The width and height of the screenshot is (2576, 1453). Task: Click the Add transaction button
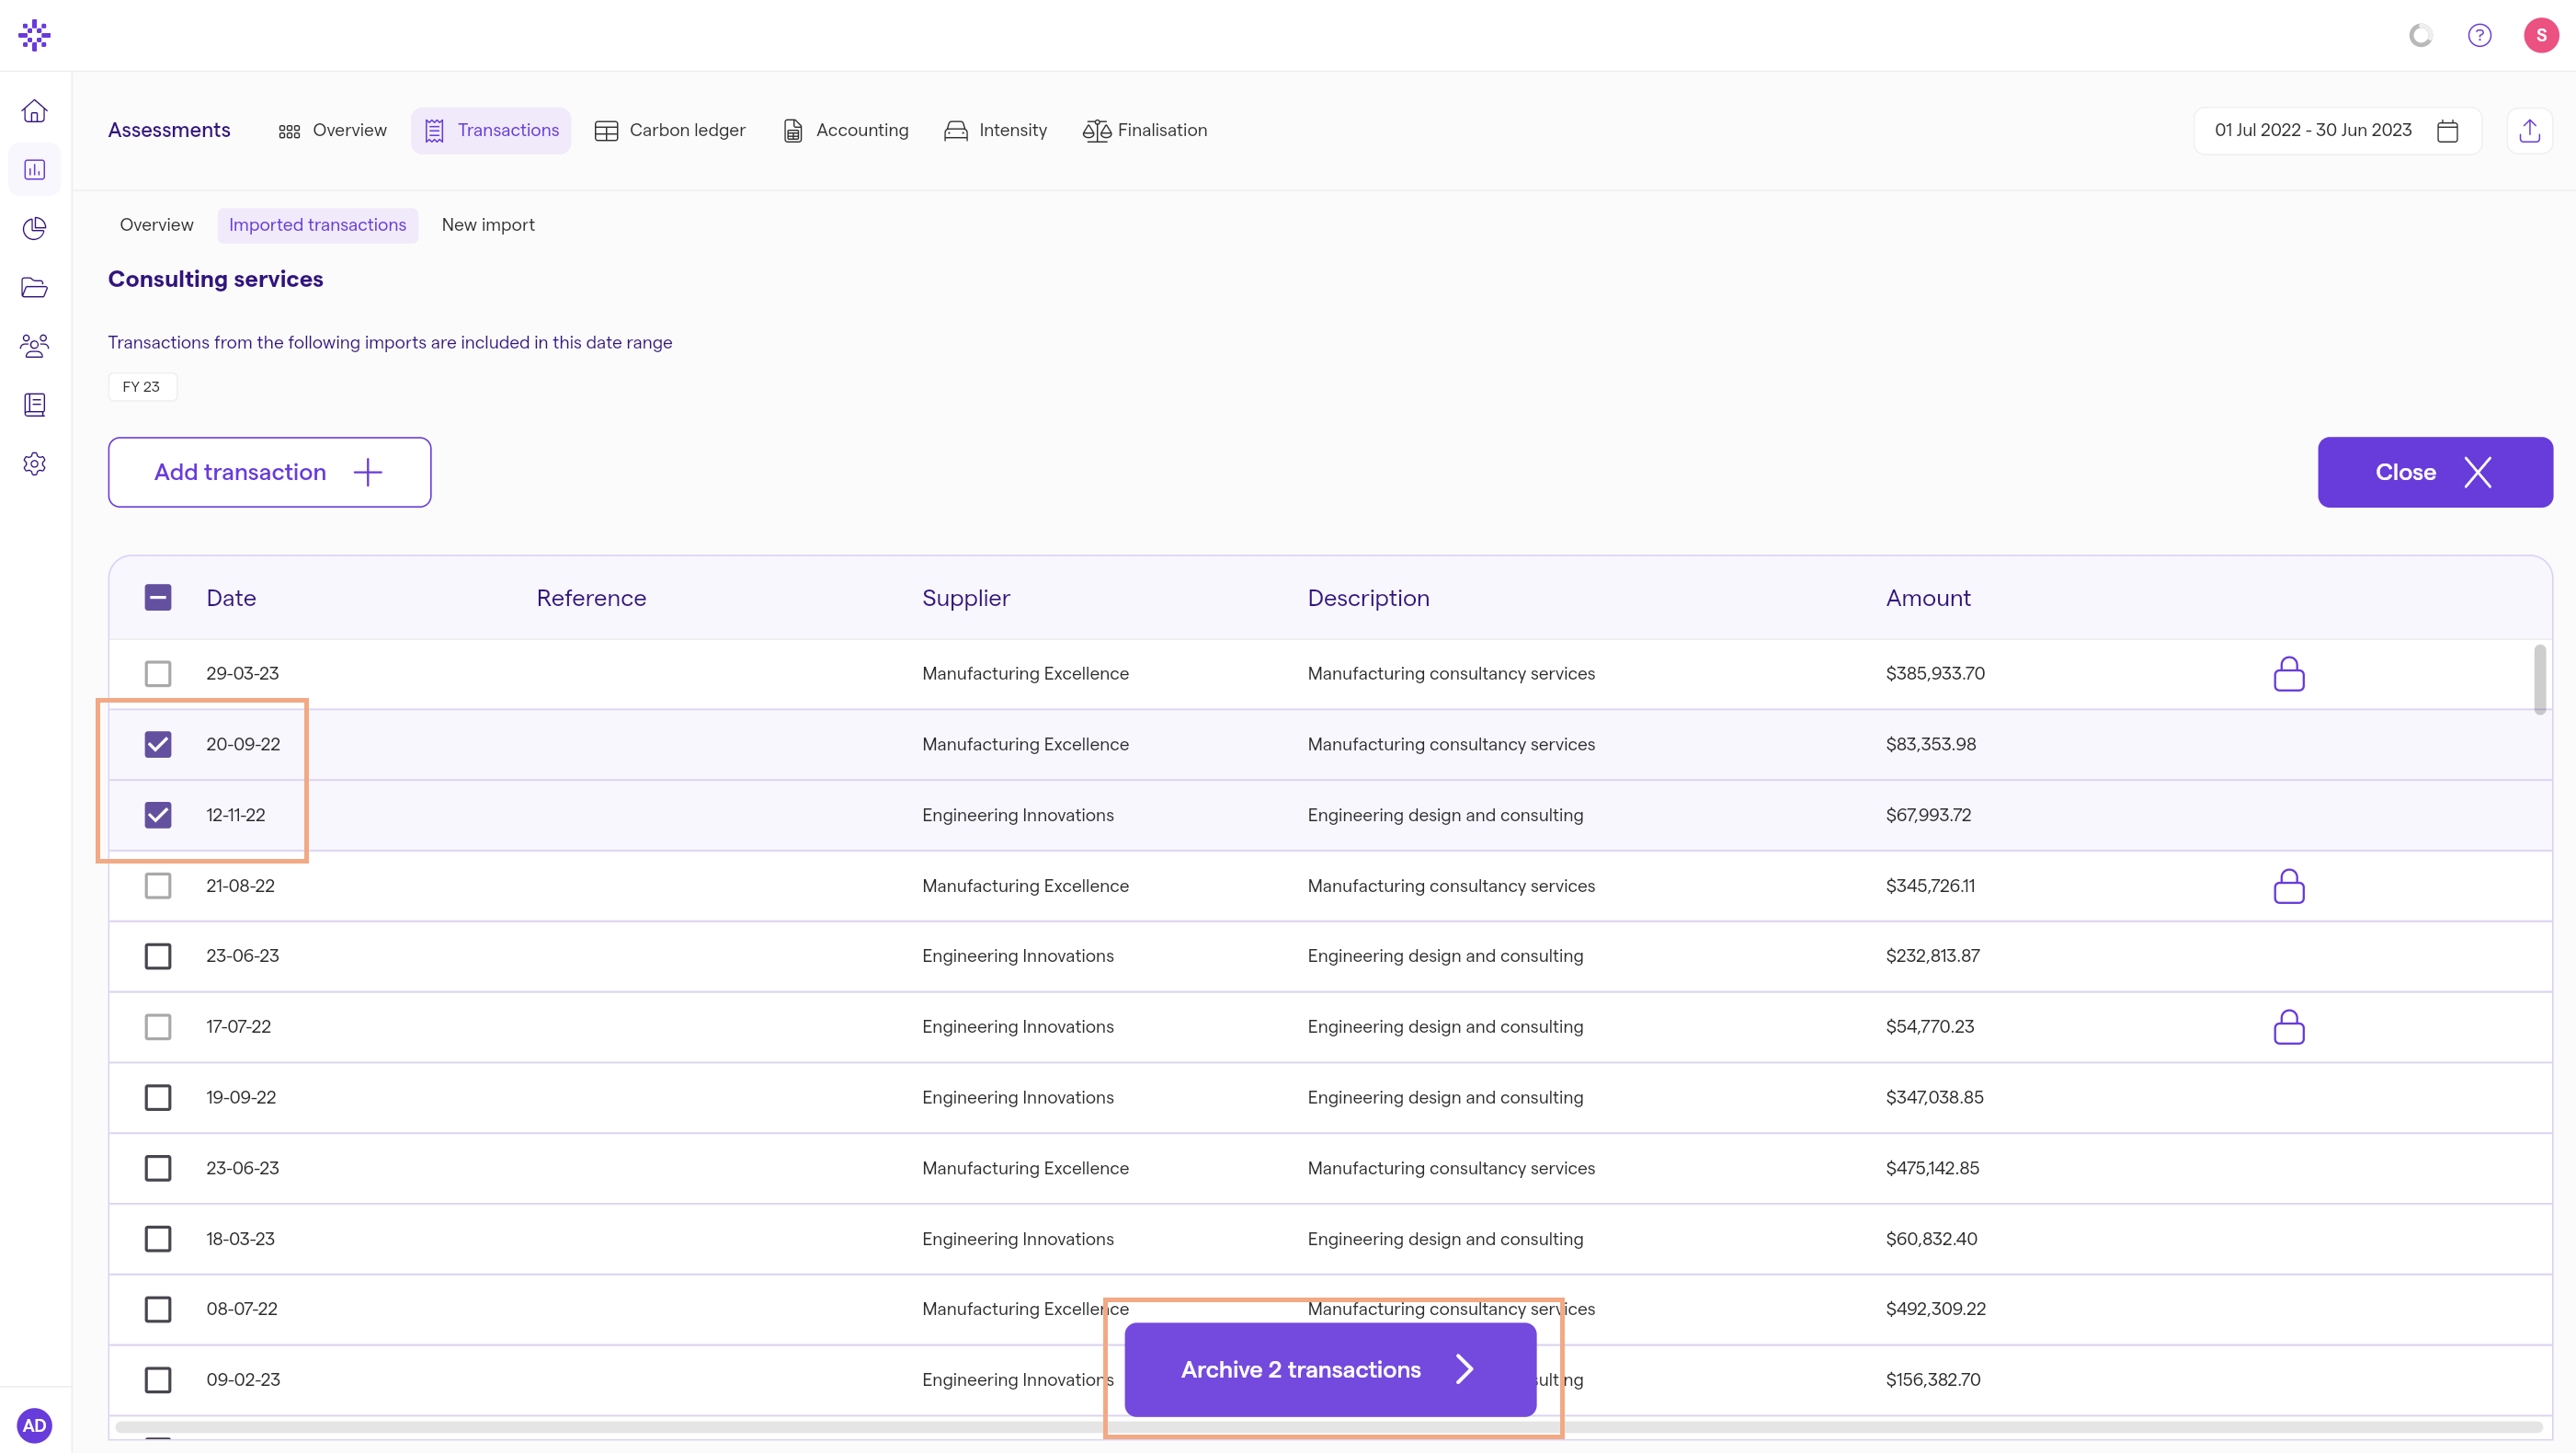pyautogui.click(x=270, y=472)
